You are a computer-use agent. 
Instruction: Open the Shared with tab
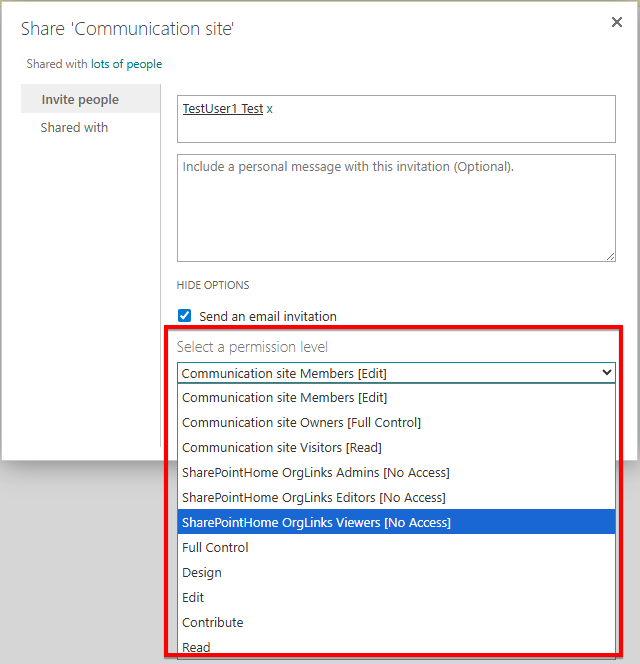click(74, 128)
